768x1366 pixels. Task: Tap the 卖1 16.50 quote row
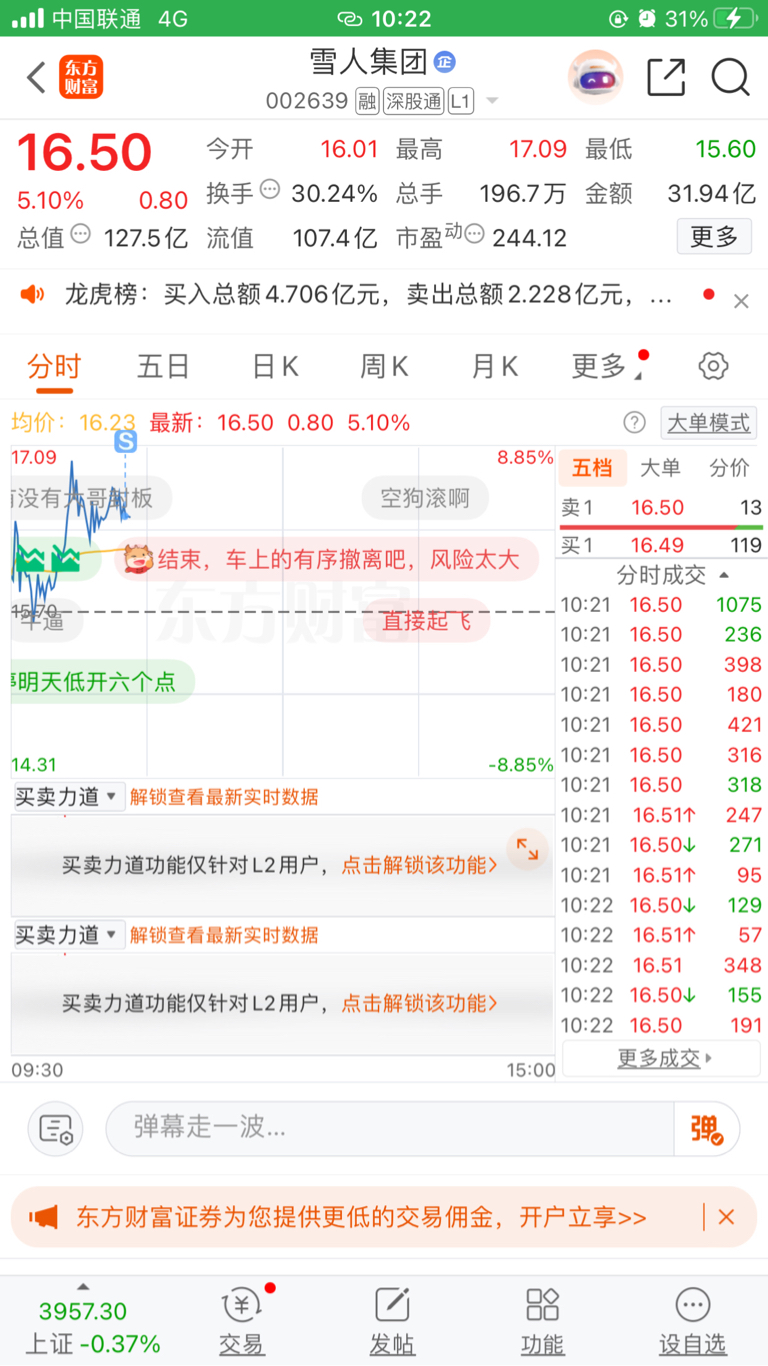661,507
